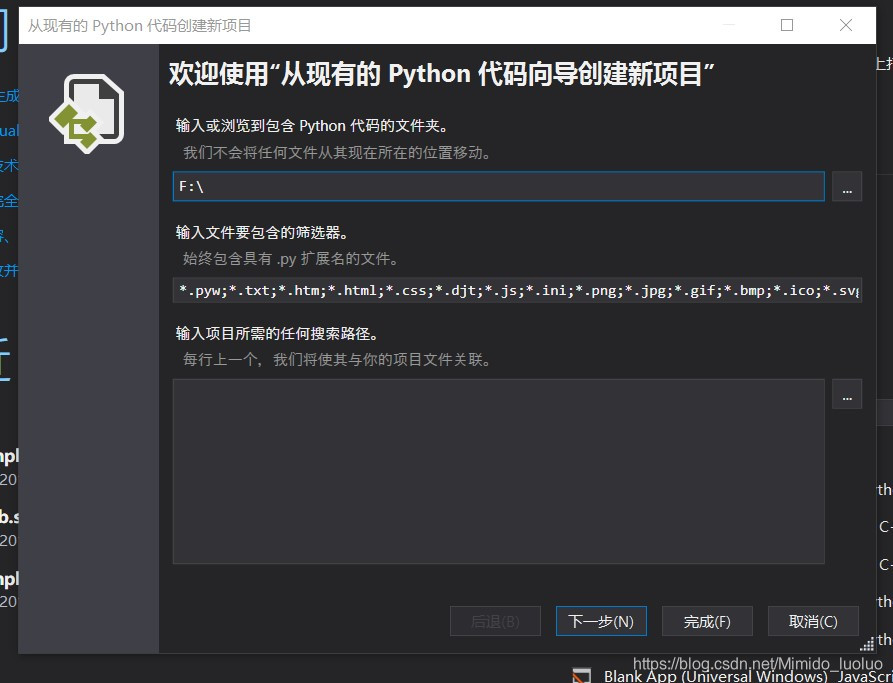The image size is (893, 683).
Task: Click the 完成(F) button
Action: click(x=707, y=621)
